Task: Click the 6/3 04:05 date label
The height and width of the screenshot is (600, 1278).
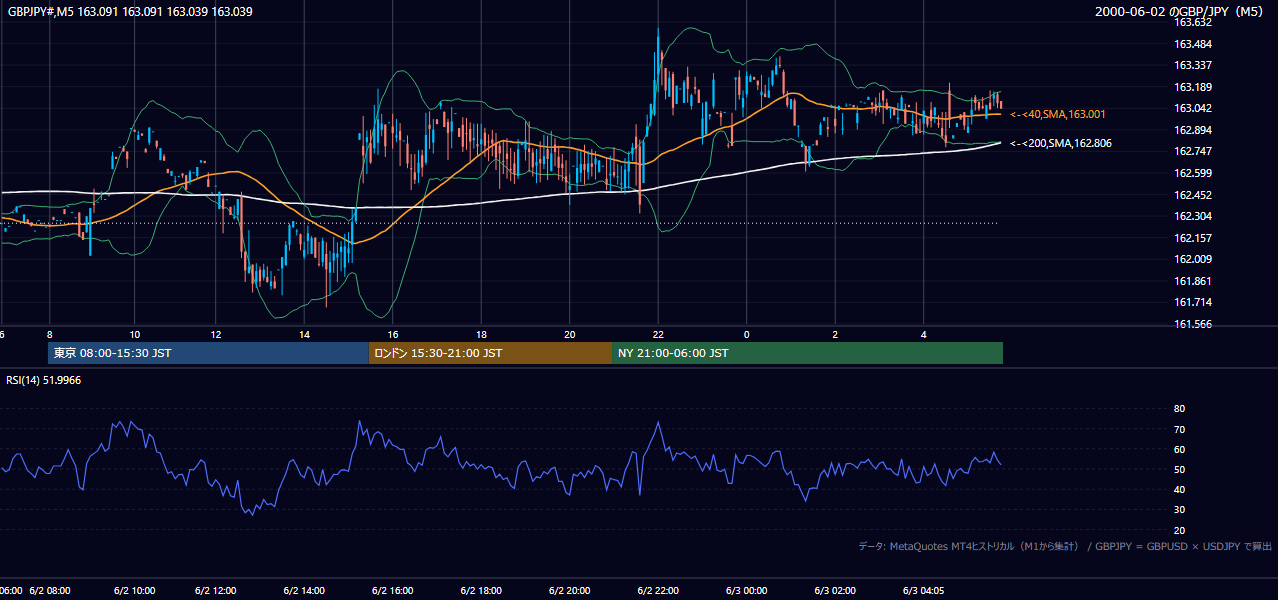Action: (x=924, y=591)
